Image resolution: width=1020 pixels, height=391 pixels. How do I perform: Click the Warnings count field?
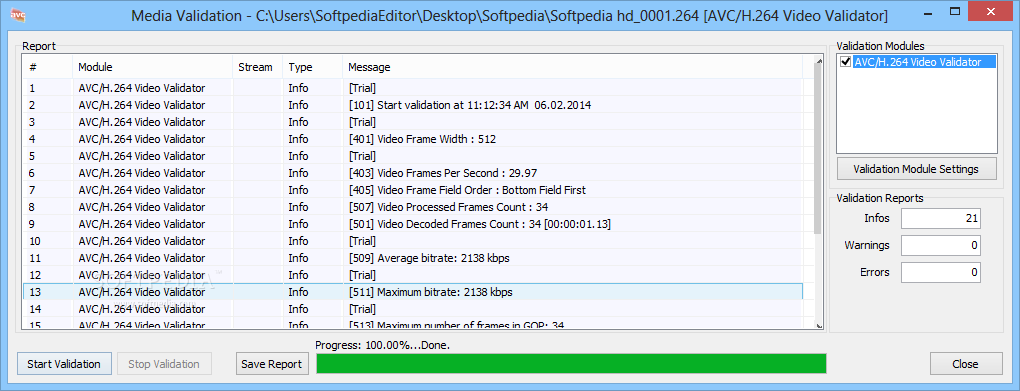941,245
